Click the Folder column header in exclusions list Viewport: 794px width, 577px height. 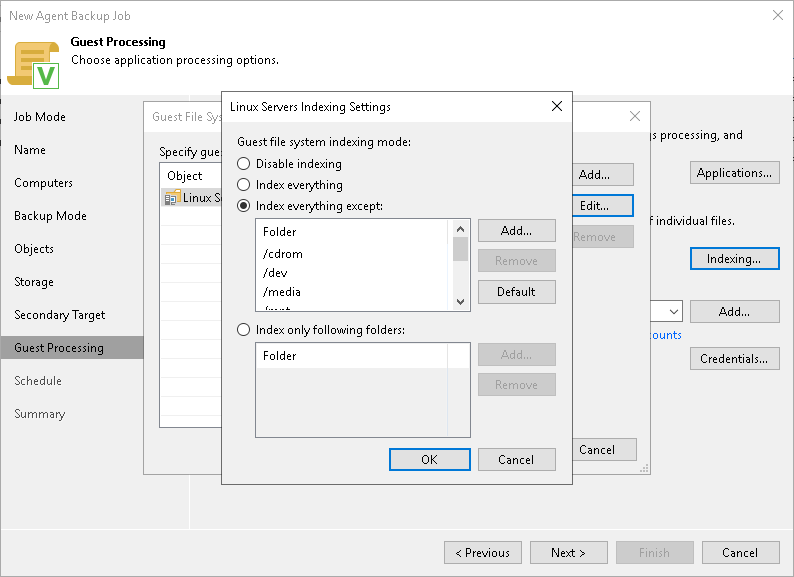point(352,232)
